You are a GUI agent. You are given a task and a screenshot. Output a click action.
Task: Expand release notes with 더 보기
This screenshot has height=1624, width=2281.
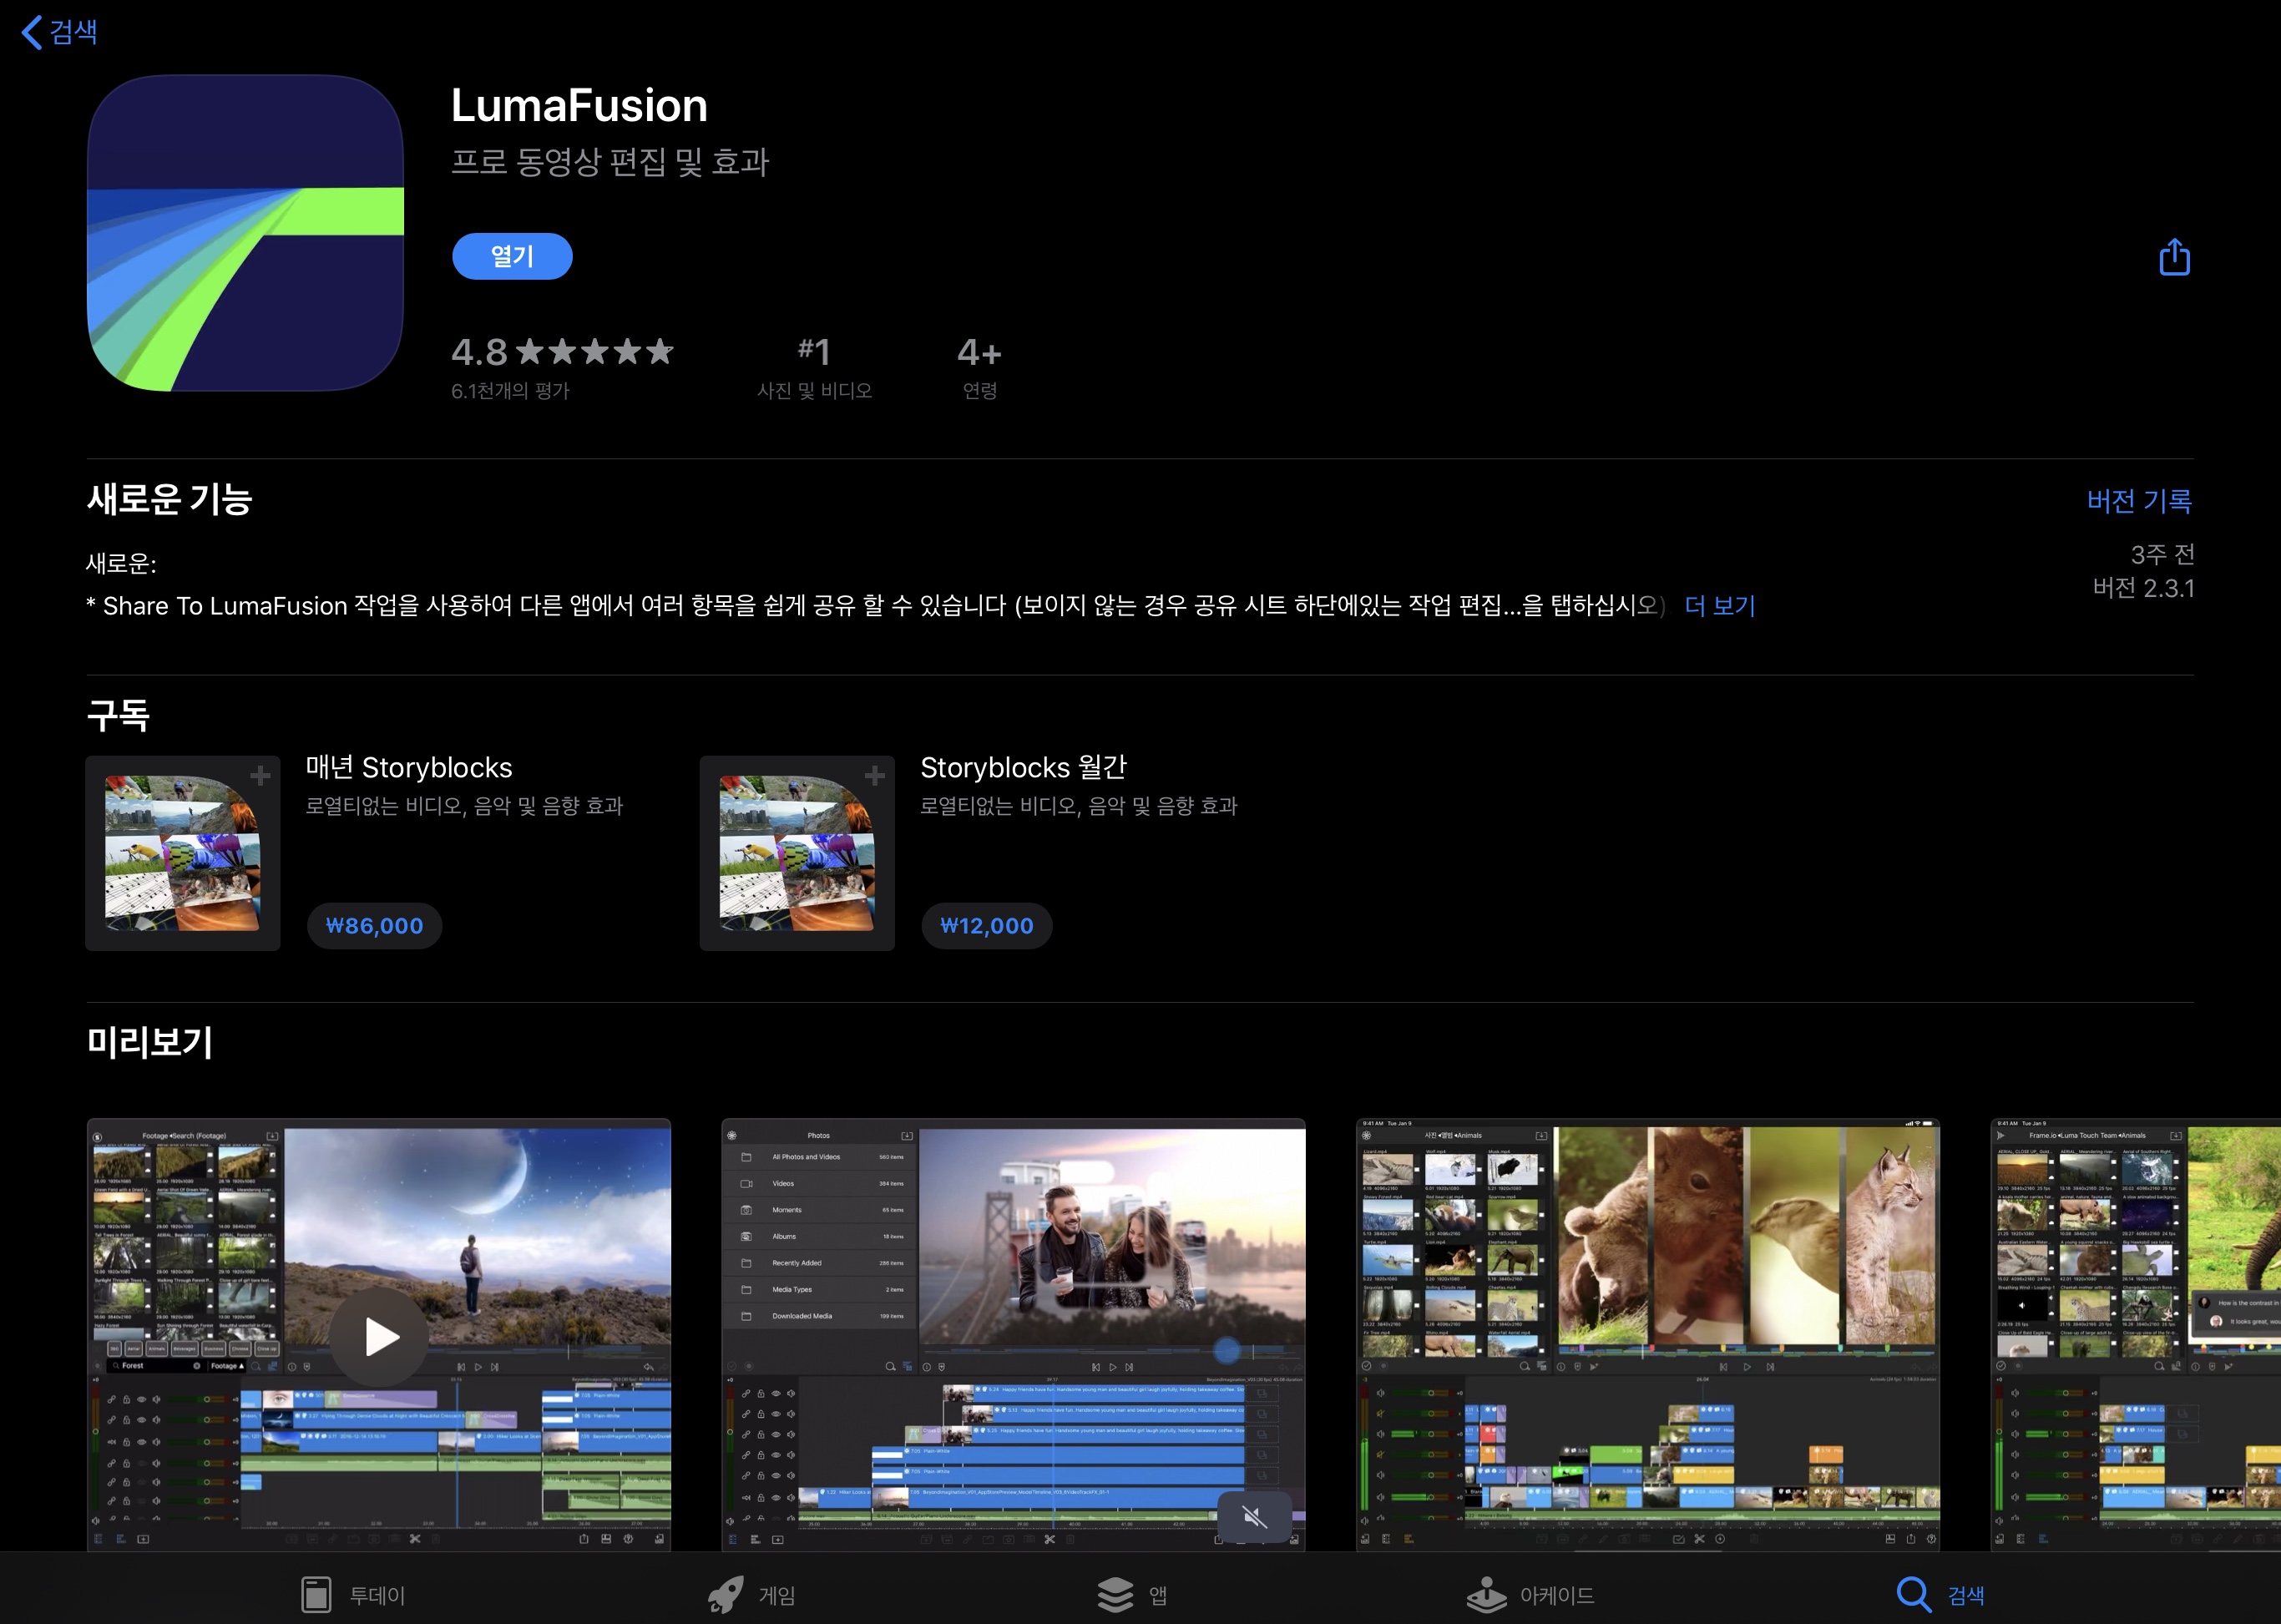(x=1720, y=606)
